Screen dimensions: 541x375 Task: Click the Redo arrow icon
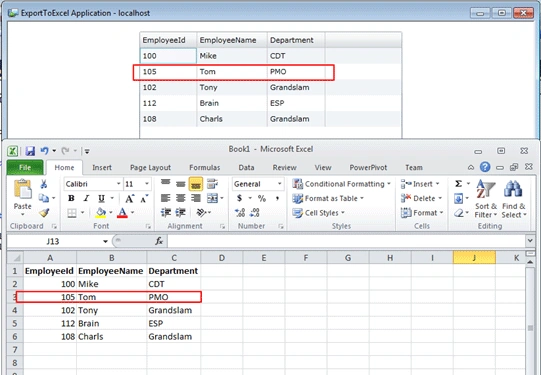click(x=65, y=151)
